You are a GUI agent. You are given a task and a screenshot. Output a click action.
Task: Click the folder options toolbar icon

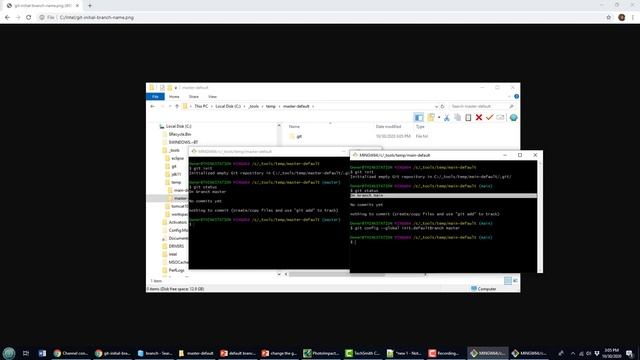tap(431, 118)
